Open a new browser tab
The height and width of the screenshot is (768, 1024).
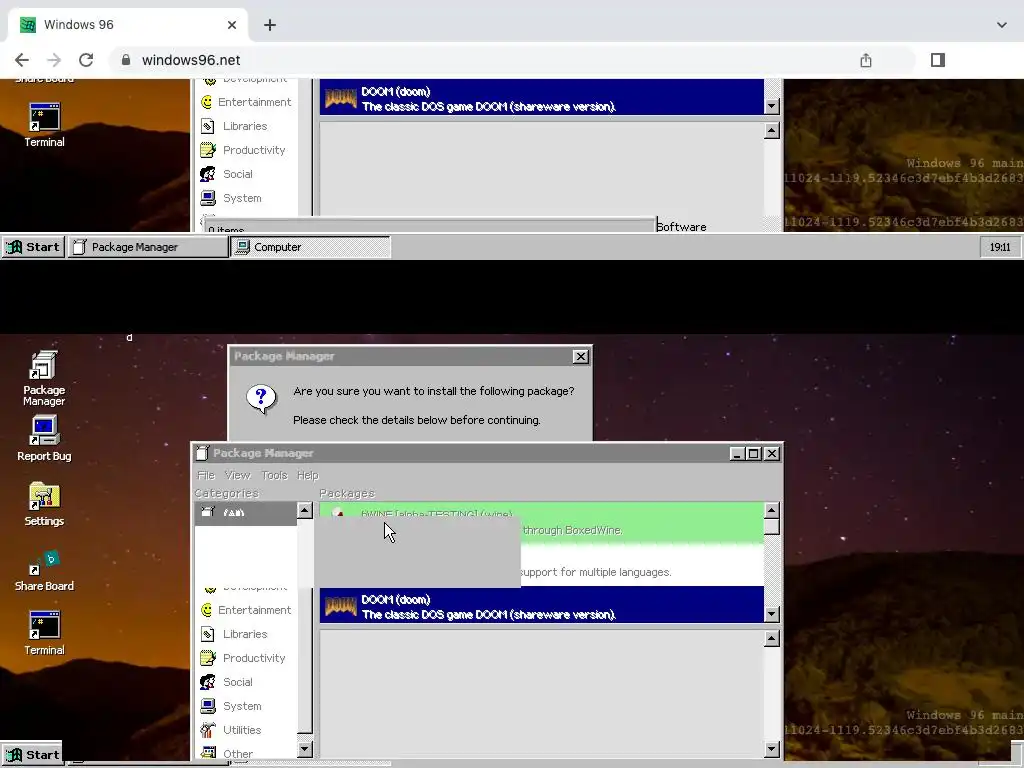click(x=270, y=25)
